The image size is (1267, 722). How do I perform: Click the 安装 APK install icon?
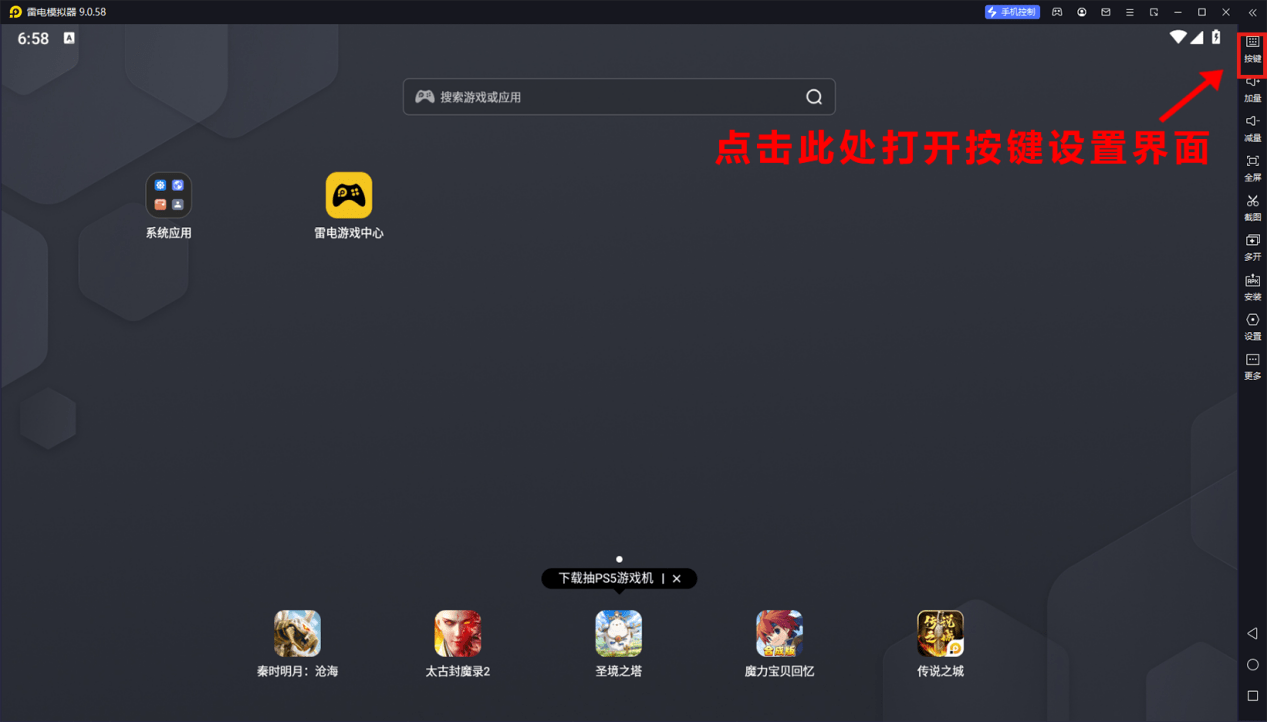1252,287
